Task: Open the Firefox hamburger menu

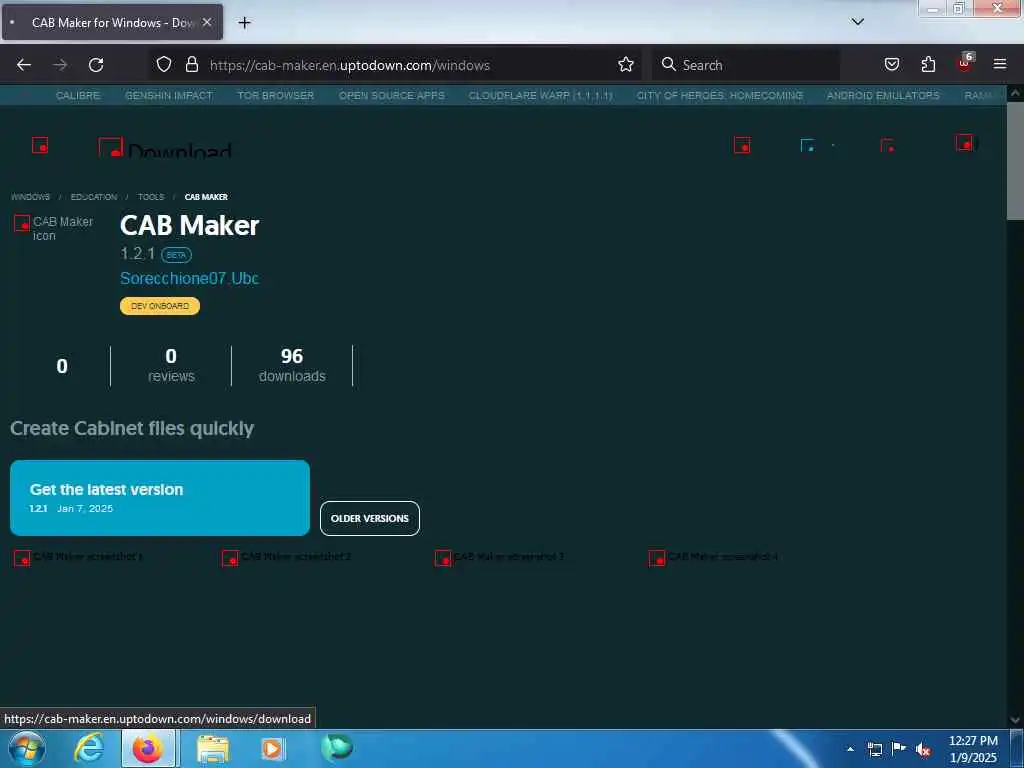Action: pos(1000,64)
